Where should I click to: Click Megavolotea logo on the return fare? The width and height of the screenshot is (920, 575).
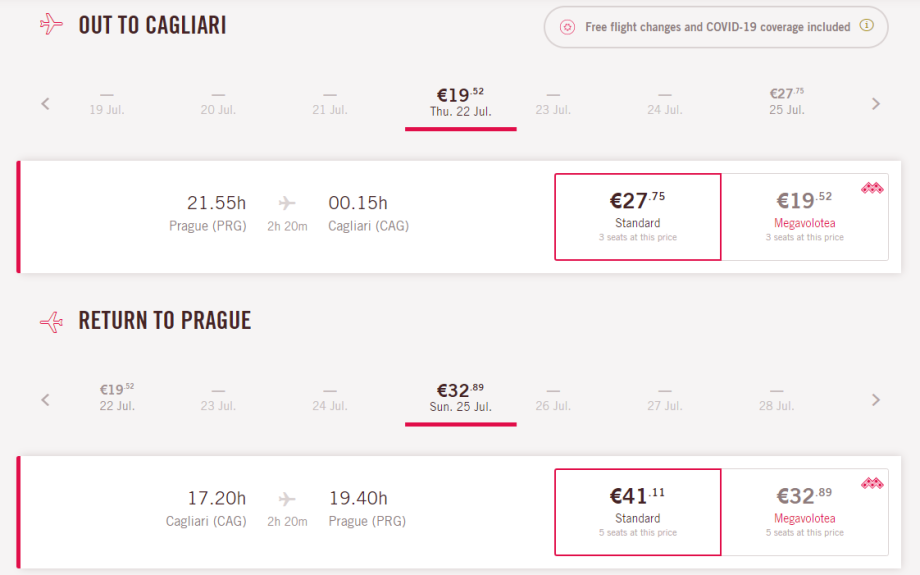click(872, 484)
